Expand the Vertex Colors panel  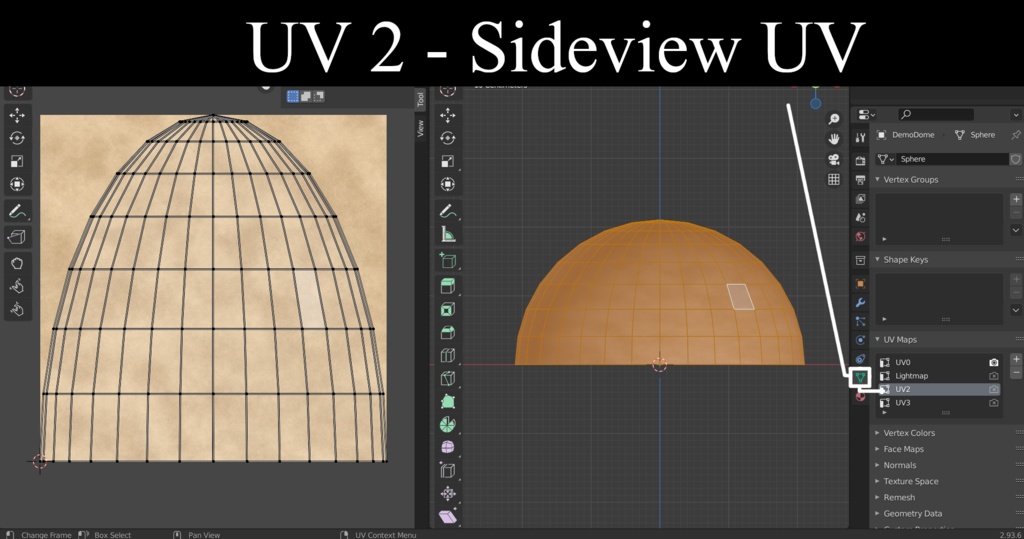pos(878,433)
